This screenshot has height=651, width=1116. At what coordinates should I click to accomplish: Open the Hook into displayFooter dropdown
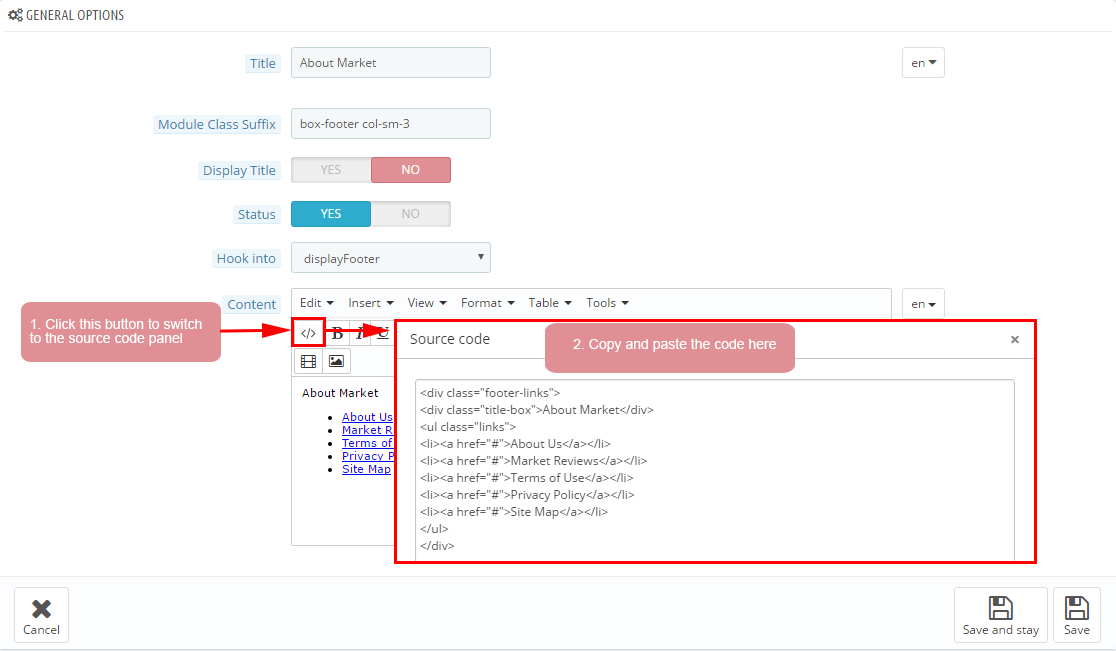[x=391, y=258]
